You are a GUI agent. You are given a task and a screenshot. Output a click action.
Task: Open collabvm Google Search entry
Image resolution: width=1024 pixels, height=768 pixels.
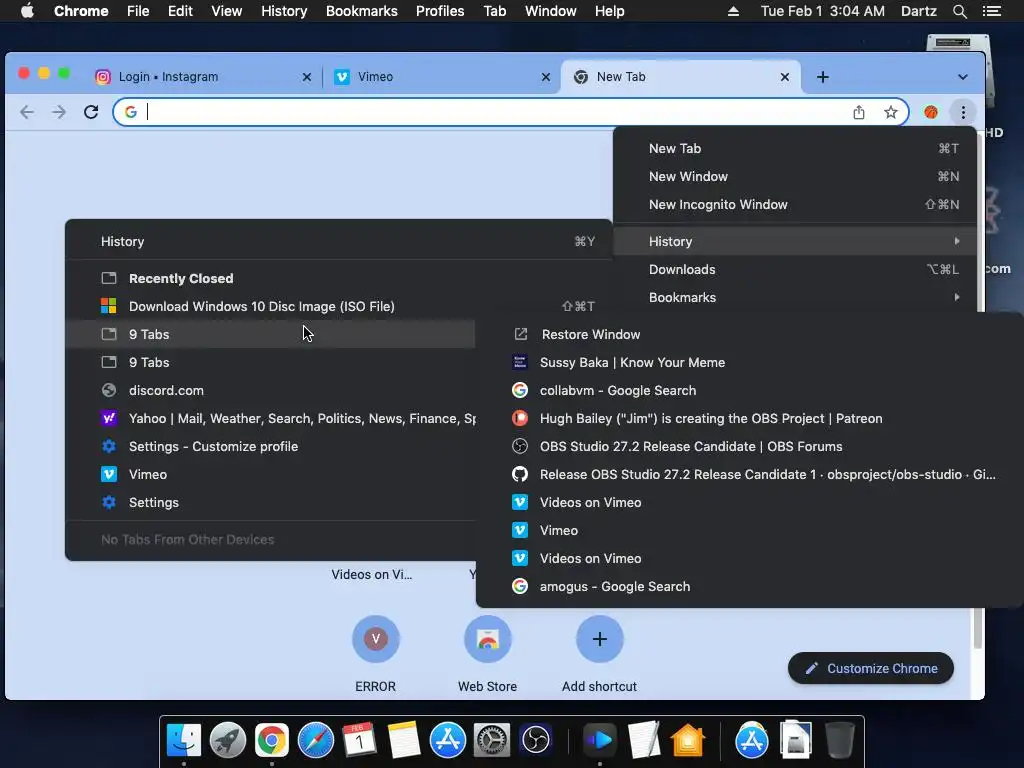750,391
